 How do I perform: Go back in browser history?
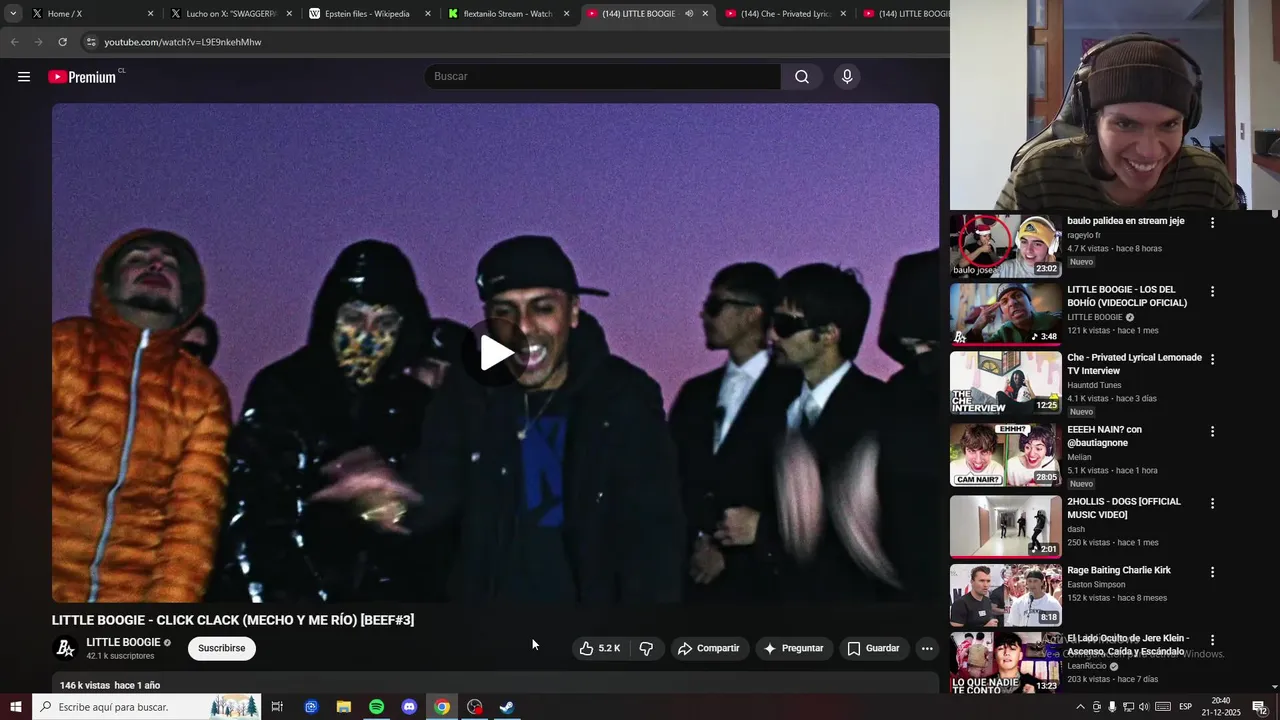tap(14, 42)
